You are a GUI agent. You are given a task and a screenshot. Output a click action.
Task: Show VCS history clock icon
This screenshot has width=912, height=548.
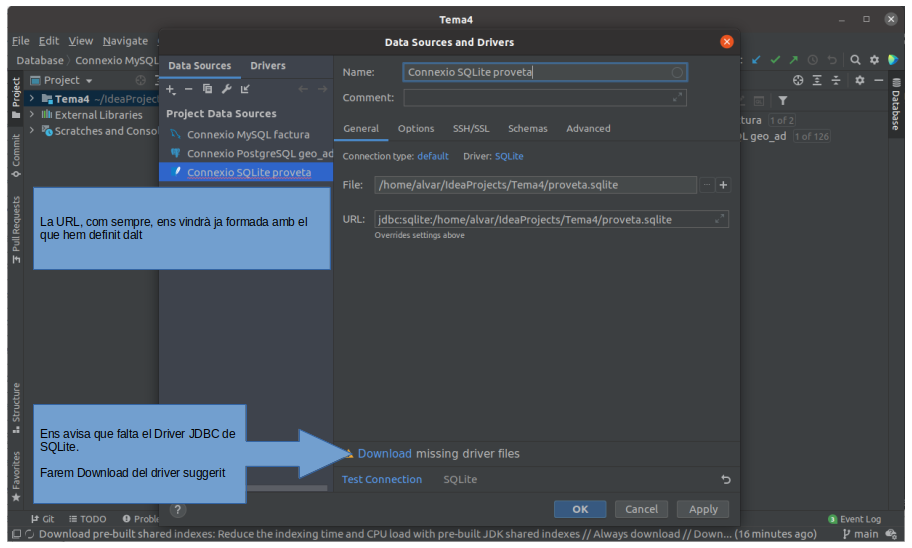point(813,60)
